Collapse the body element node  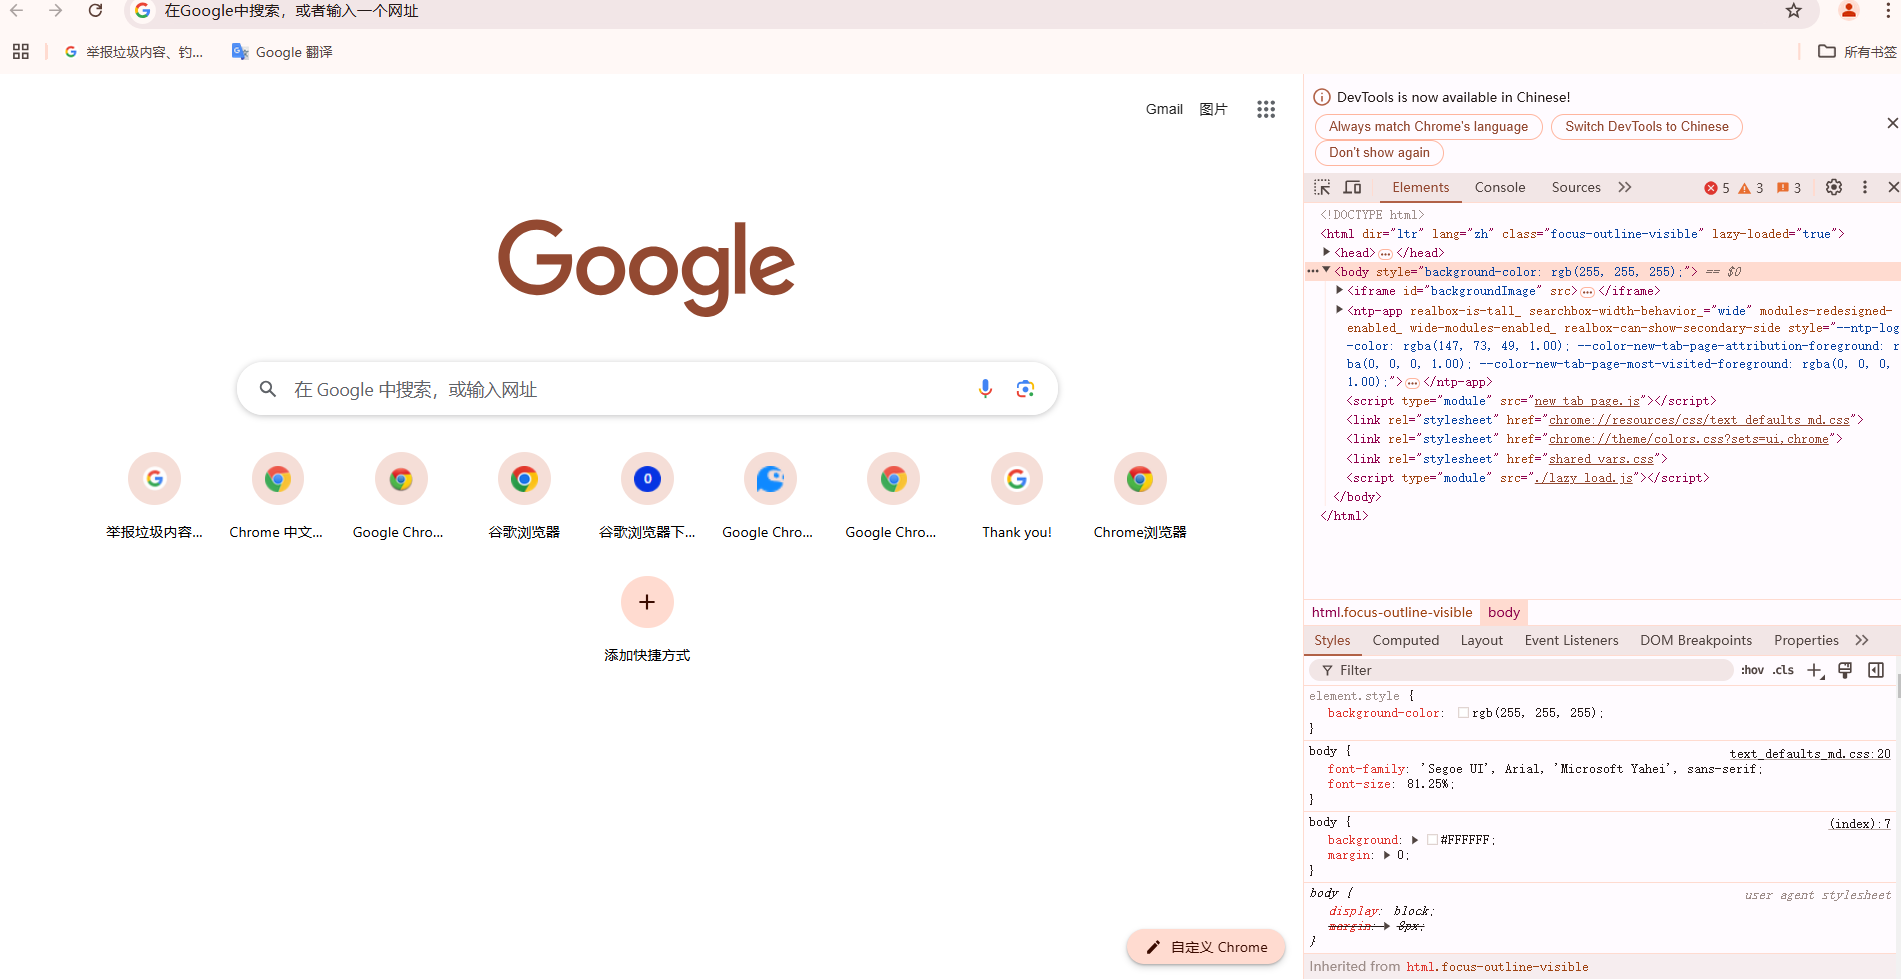pos(1327,270)
